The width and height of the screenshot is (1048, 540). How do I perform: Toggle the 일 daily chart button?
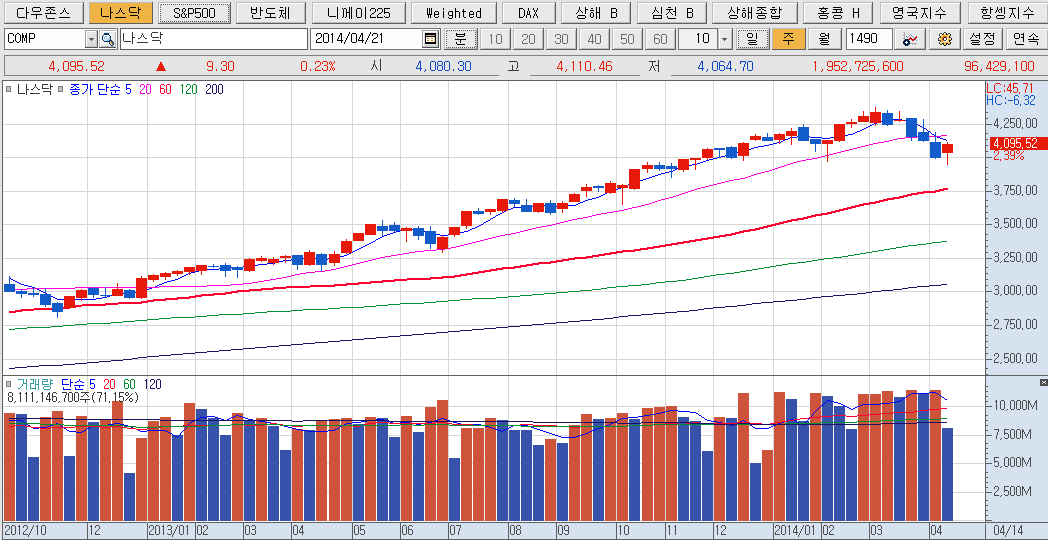[753, 39]
